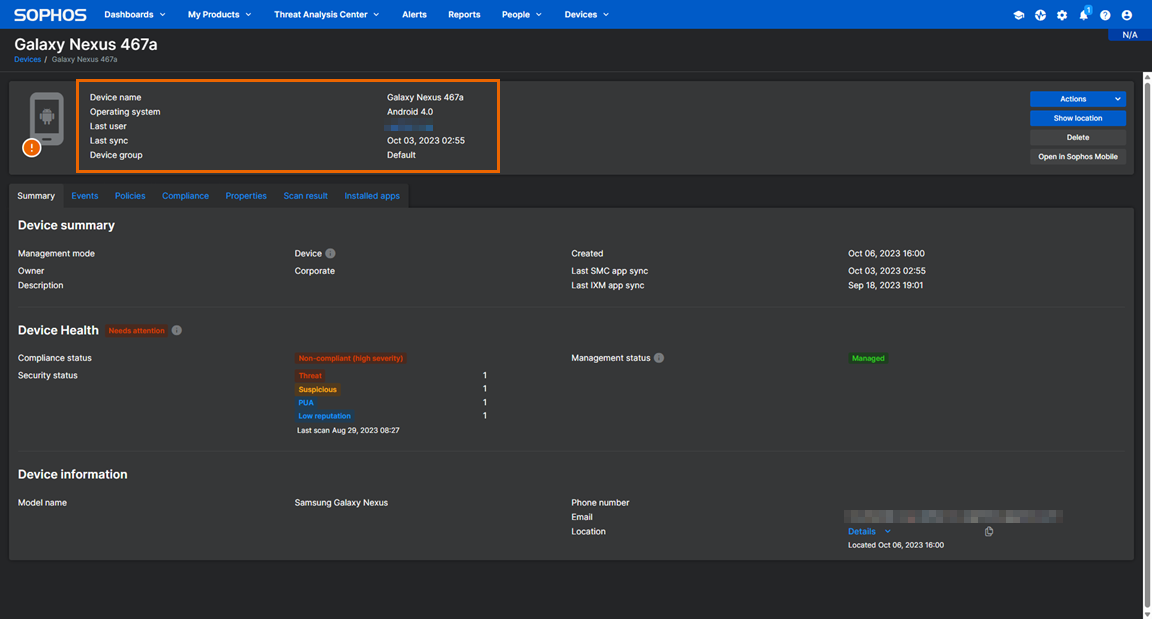
Task: Open the Dashboards dropdown menu
Action: tap(135, 15)
